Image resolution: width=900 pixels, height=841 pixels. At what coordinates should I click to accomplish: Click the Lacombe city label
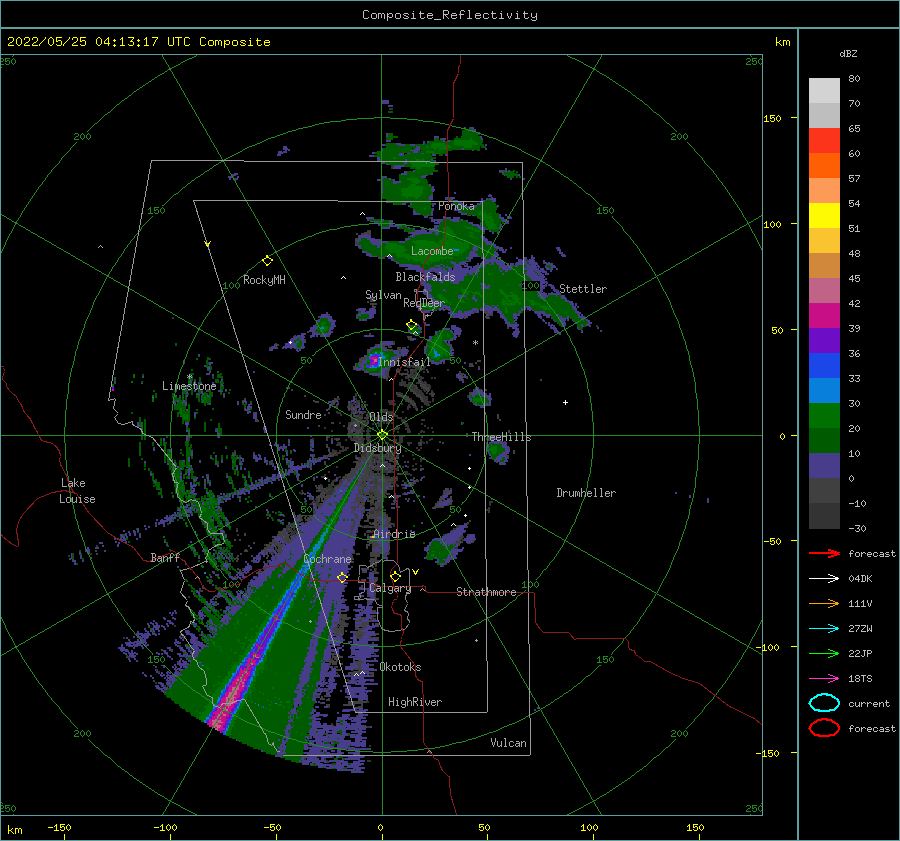[432, 251]
